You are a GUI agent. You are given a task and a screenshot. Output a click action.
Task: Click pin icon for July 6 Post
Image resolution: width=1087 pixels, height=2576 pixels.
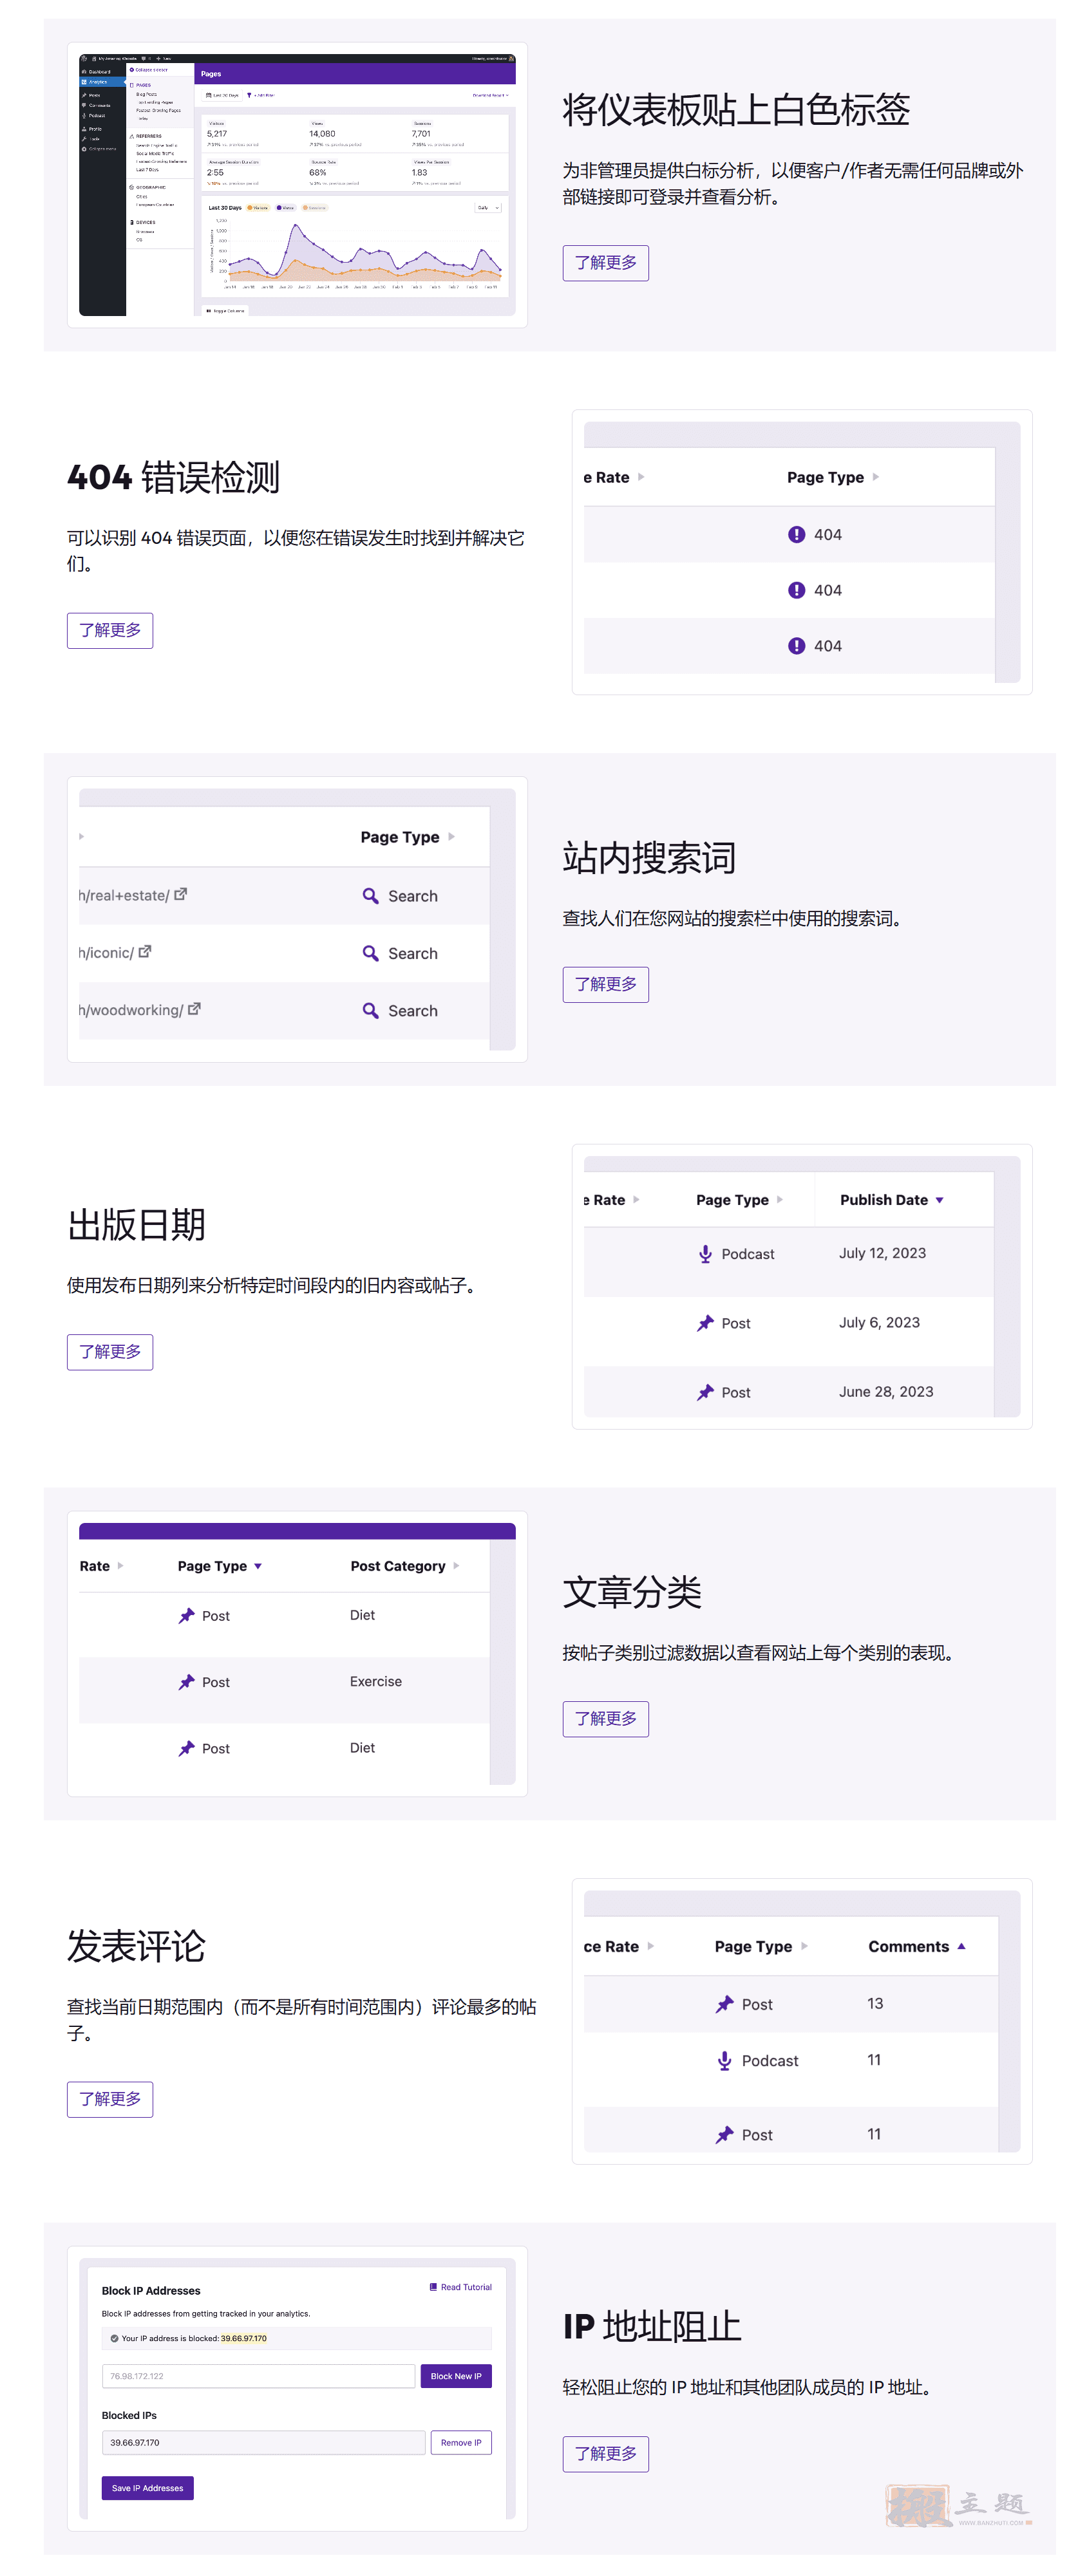coord(705,1324)
